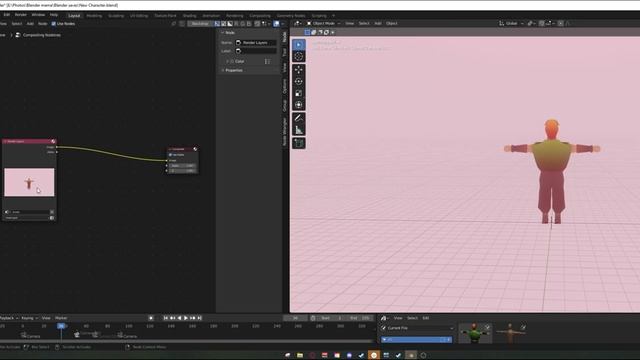
Task: Switch to the Compositing workspace tab
Action: click(260, 16)
